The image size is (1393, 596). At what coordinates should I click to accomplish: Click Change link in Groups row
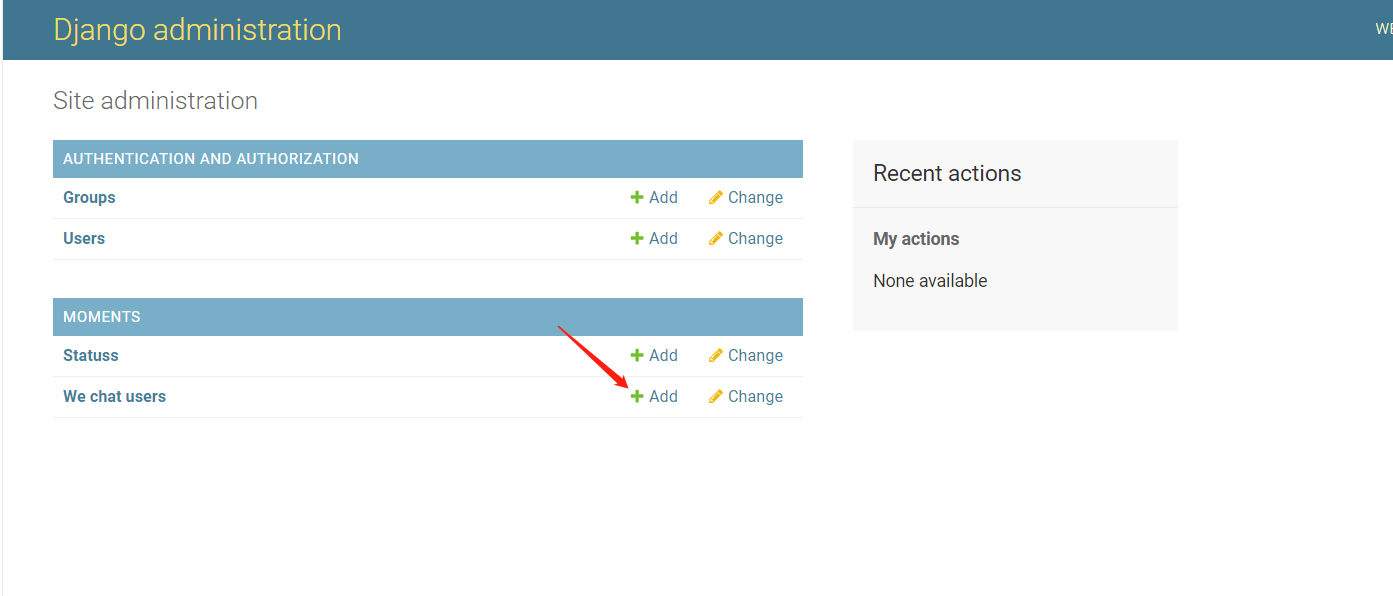(x=746, y=198)
